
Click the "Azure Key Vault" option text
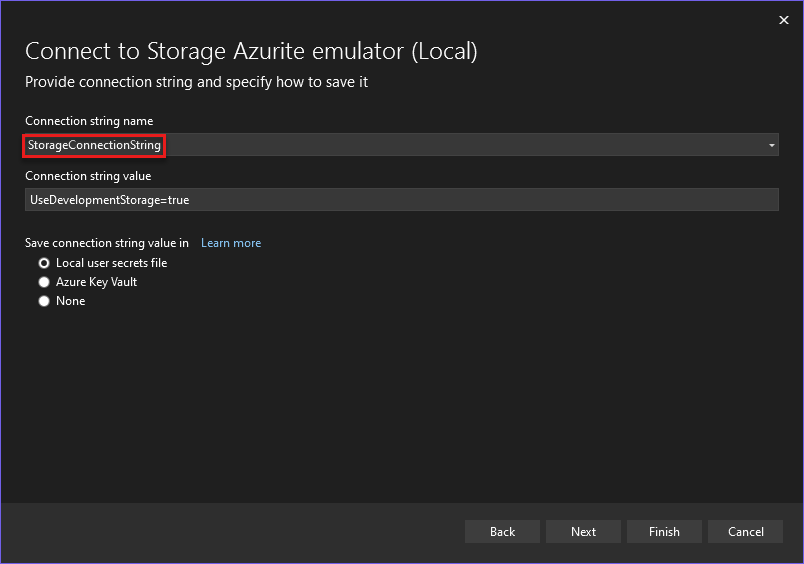tap(96, 282)
